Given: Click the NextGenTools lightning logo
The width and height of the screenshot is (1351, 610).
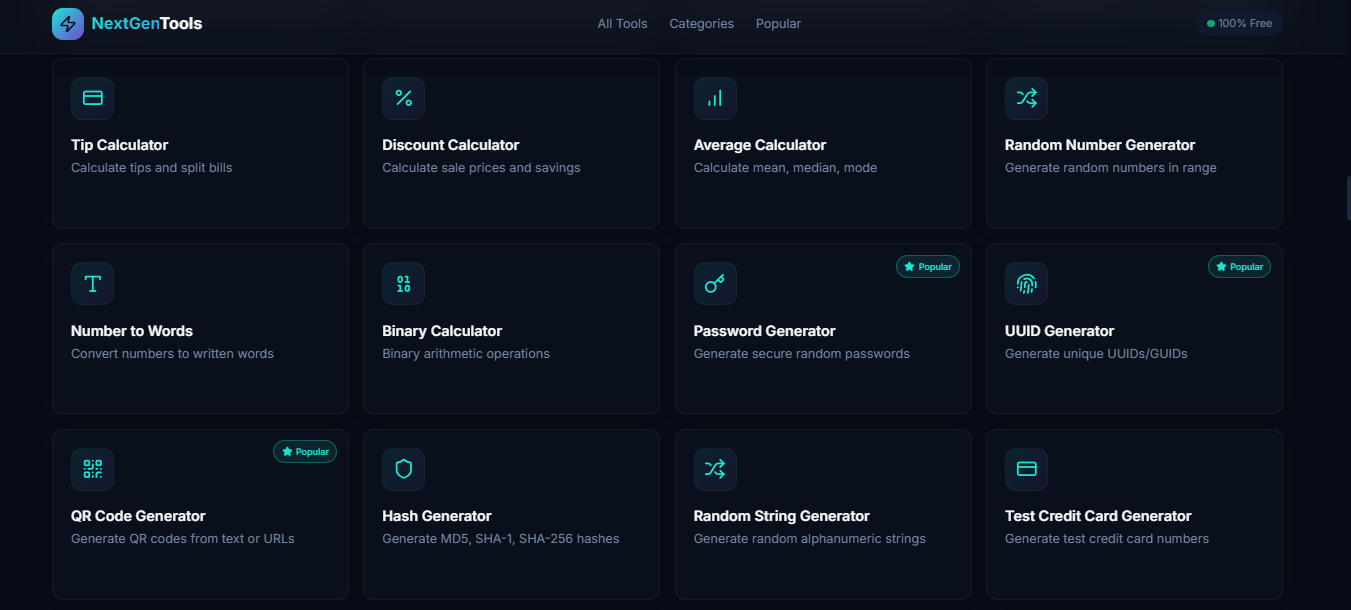Looking at the screenshot, I should pos(68,23).
